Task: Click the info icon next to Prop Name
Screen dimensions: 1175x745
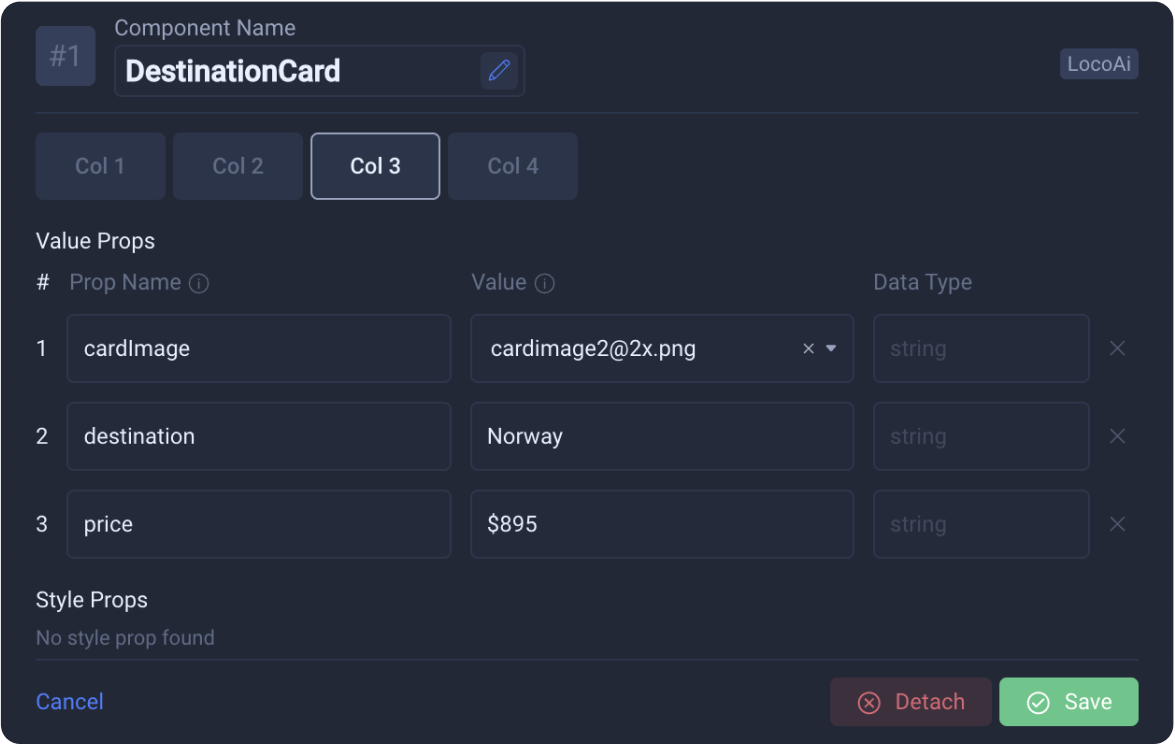Action: point(199,283)
